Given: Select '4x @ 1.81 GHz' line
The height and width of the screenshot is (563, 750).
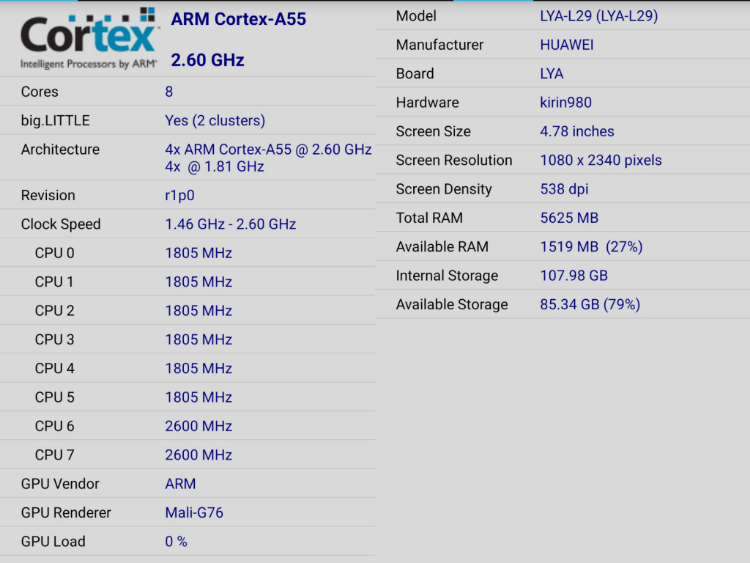Looking at the screenshot, I should [x=214, y=166].
